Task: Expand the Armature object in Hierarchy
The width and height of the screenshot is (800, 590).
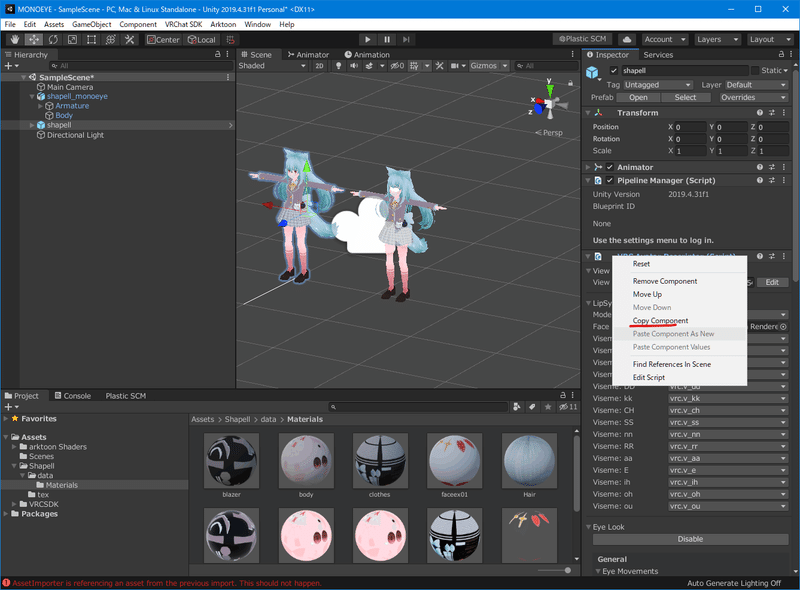Action: 41,106
